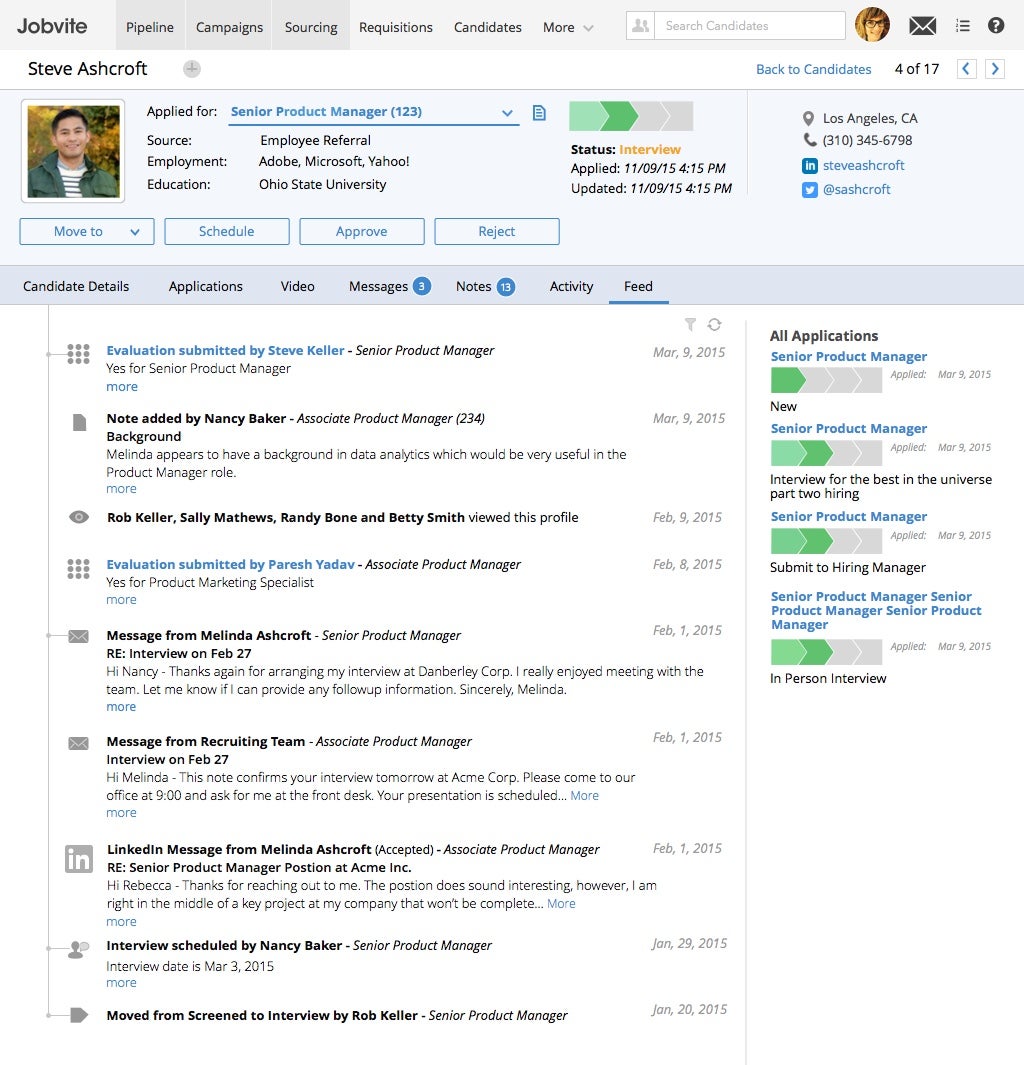
Task: Click Steve Ashcroft's profile photo
Action: coord(73,151)
